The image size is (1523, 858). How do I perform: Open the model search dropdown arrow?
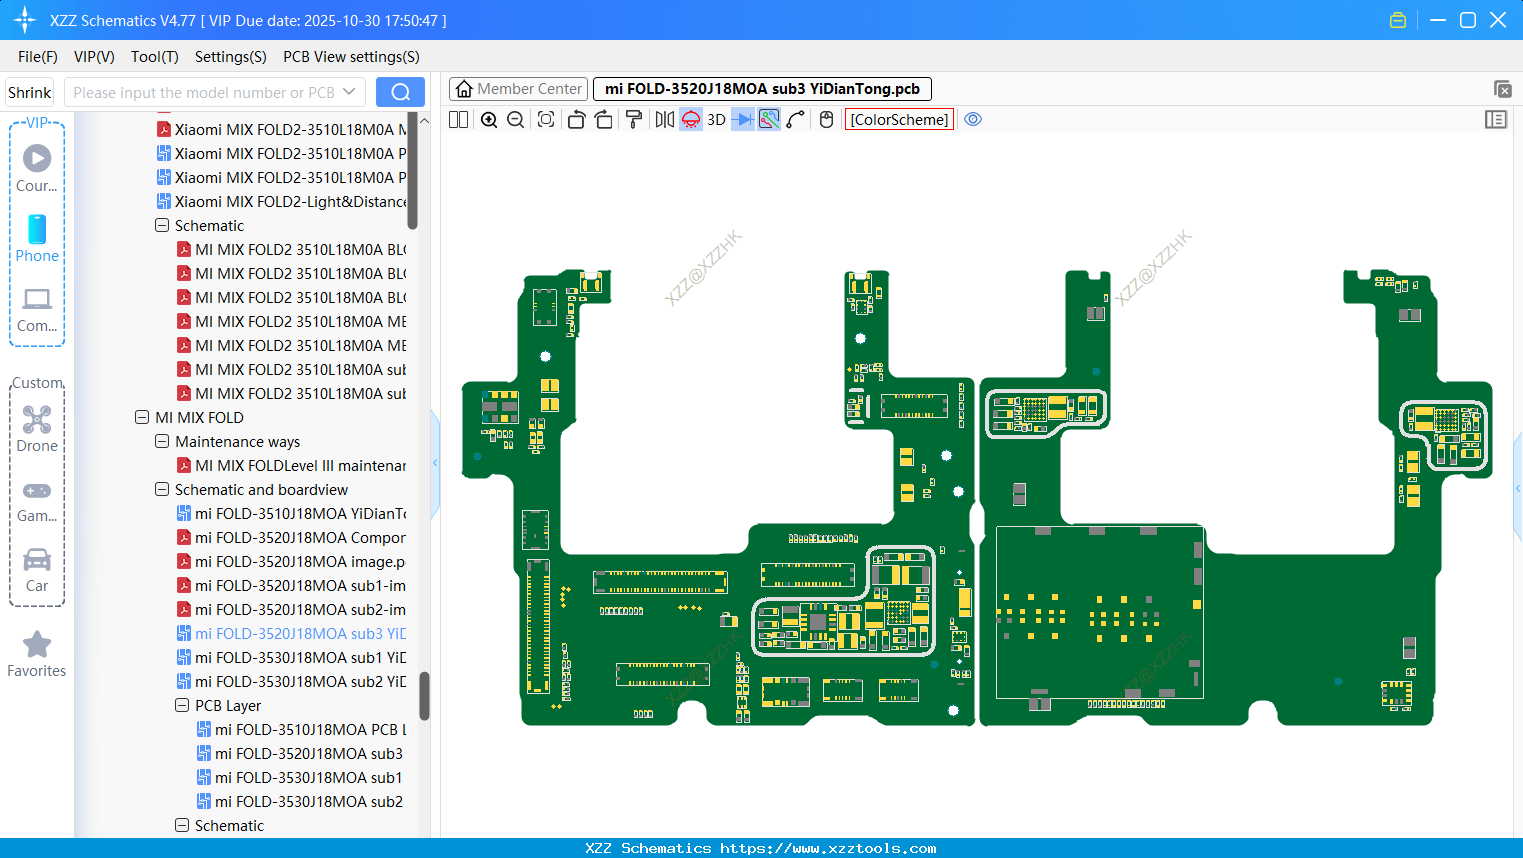coord(352,91)
